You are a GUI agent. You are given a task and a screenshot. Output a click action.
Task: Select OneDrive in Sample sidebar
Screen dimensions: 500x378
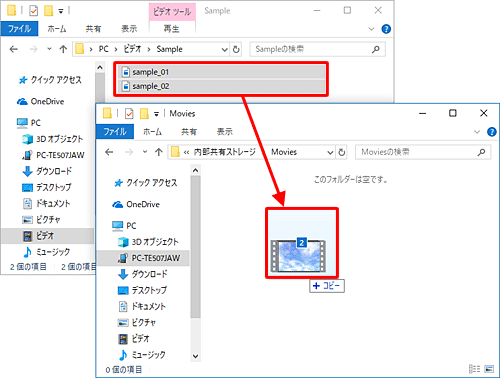(41, 102)
